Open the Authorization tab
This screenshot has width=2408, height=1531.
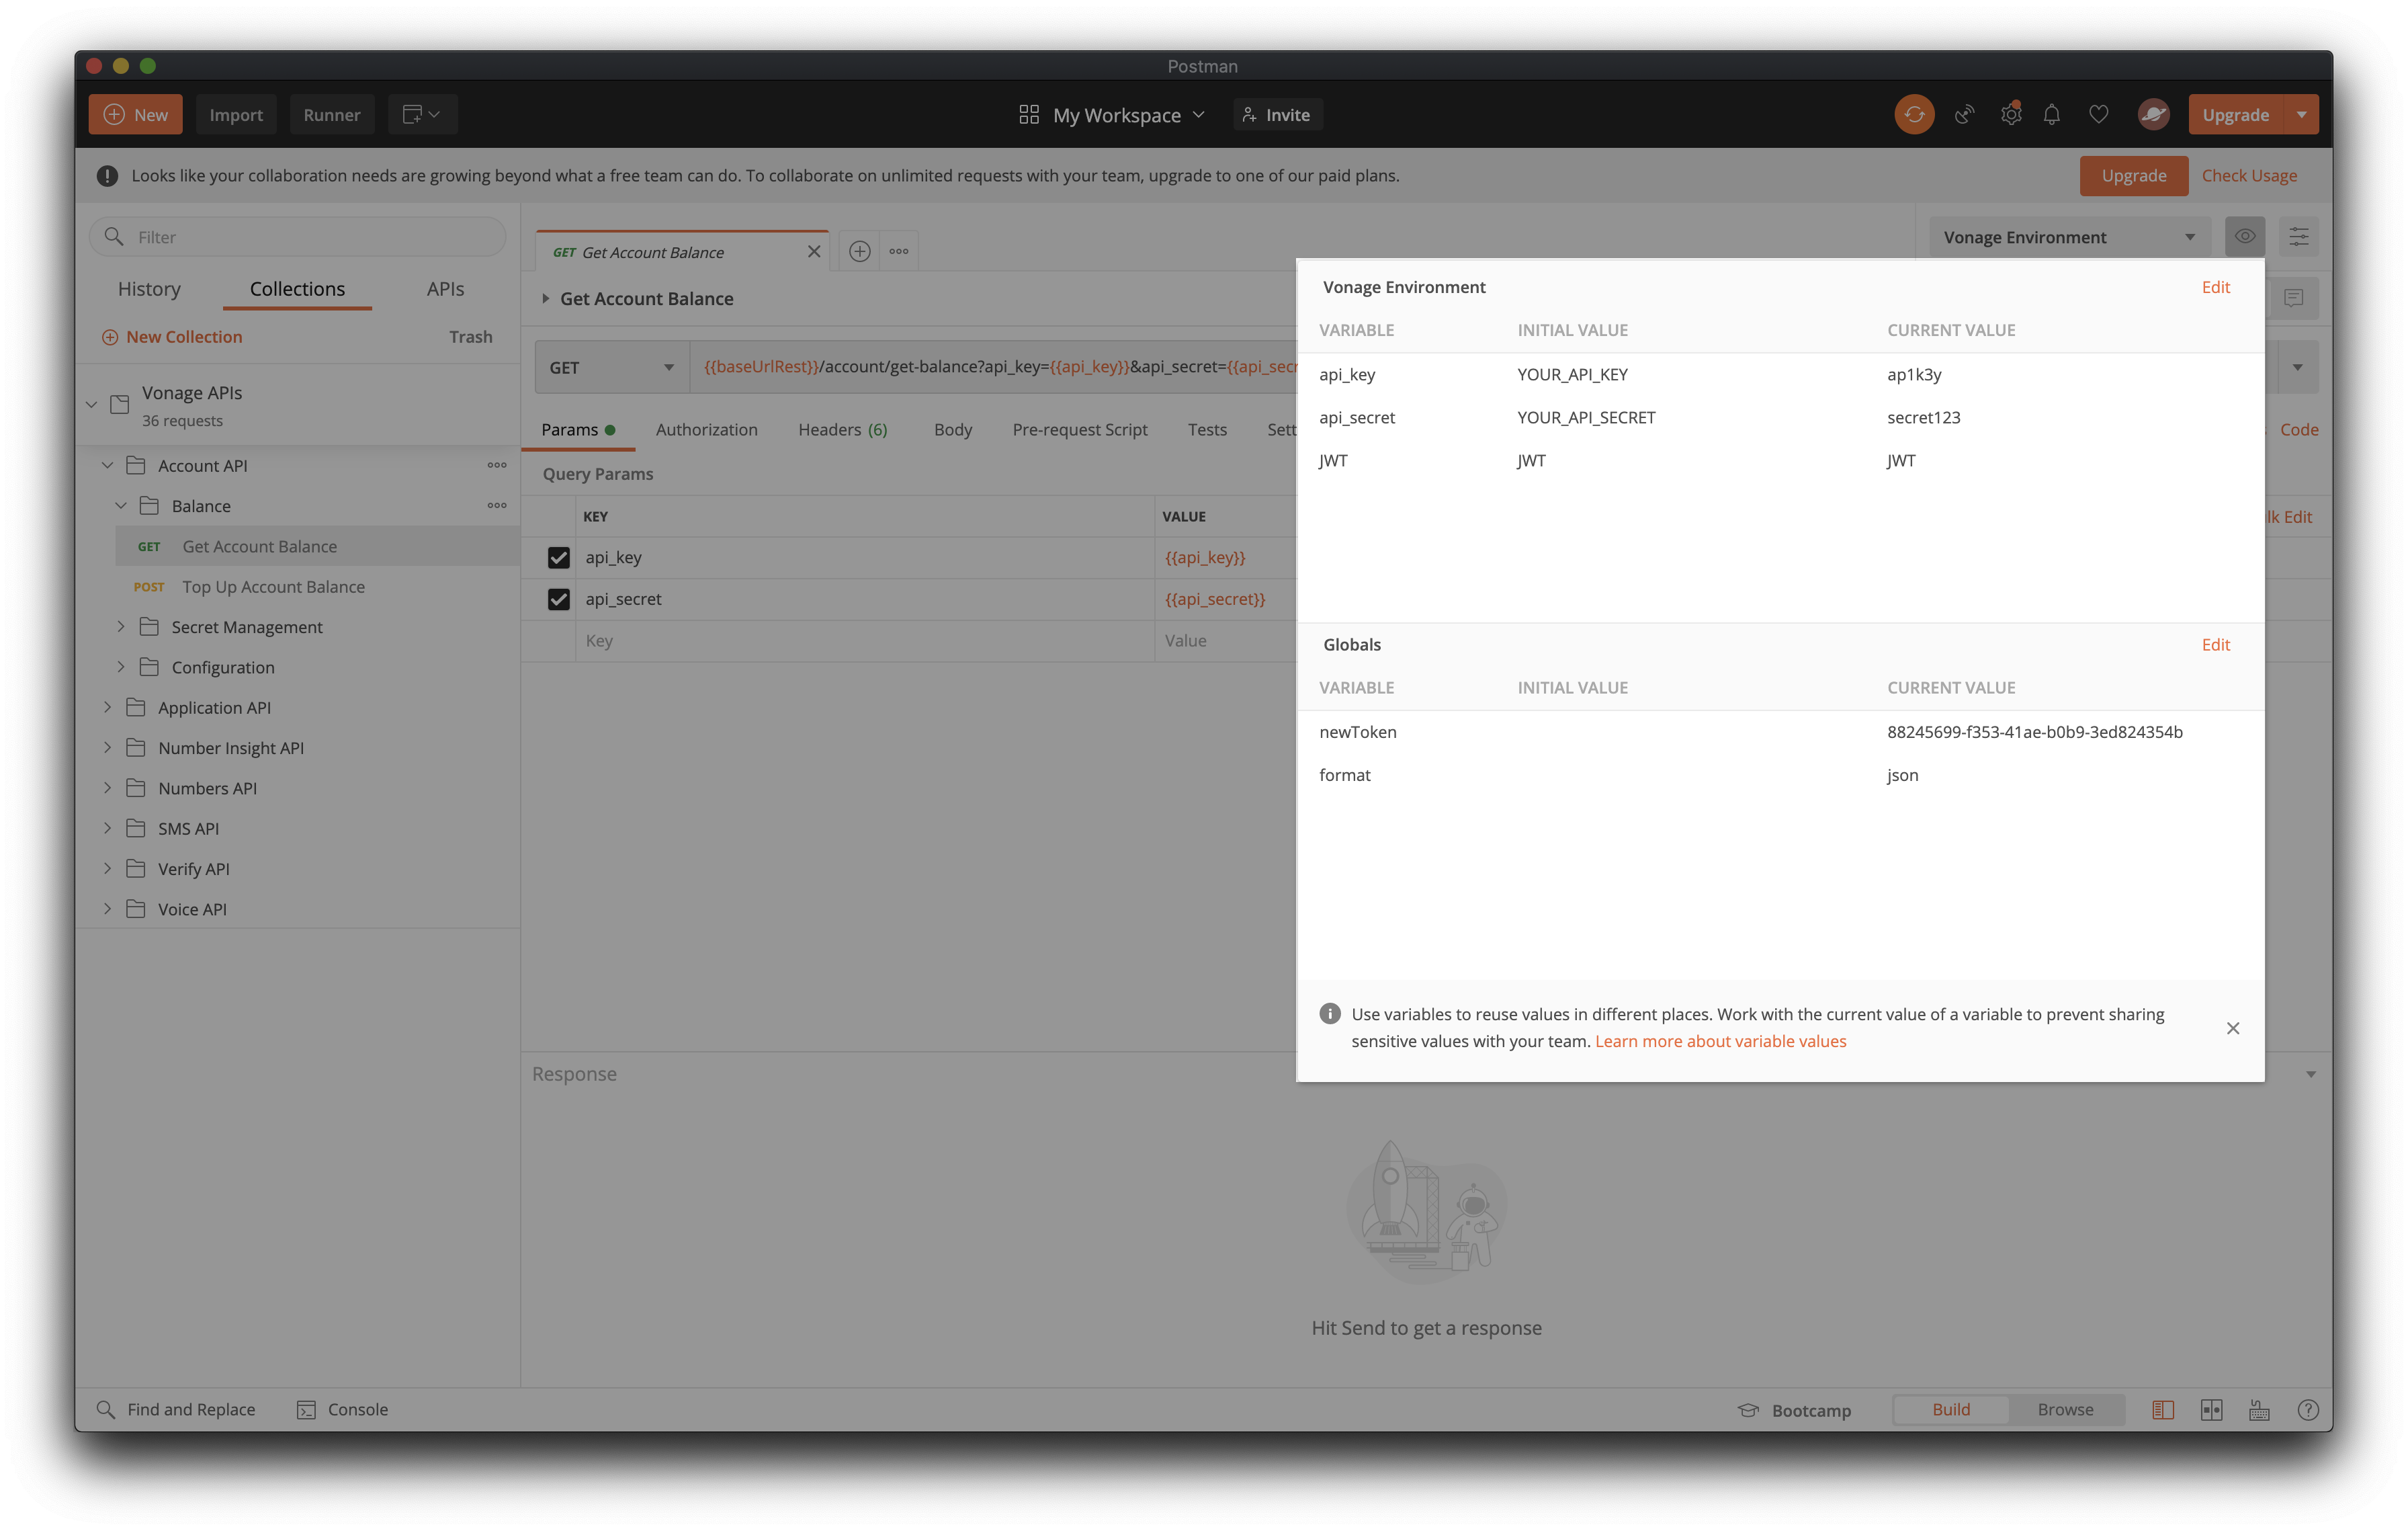[x=706, y=429]
